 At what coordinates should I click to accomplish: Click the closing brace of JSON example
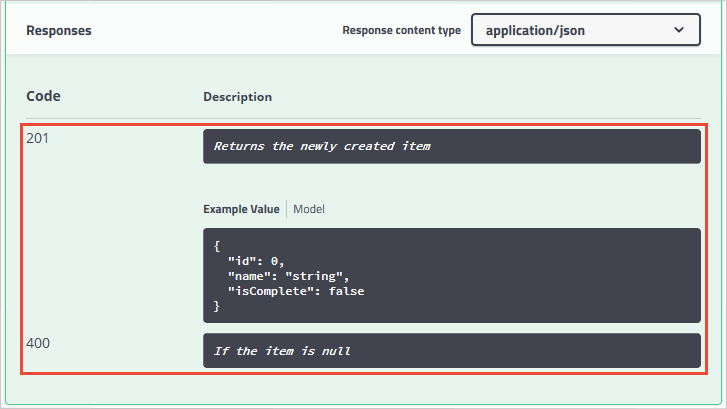tap(216, 307)
